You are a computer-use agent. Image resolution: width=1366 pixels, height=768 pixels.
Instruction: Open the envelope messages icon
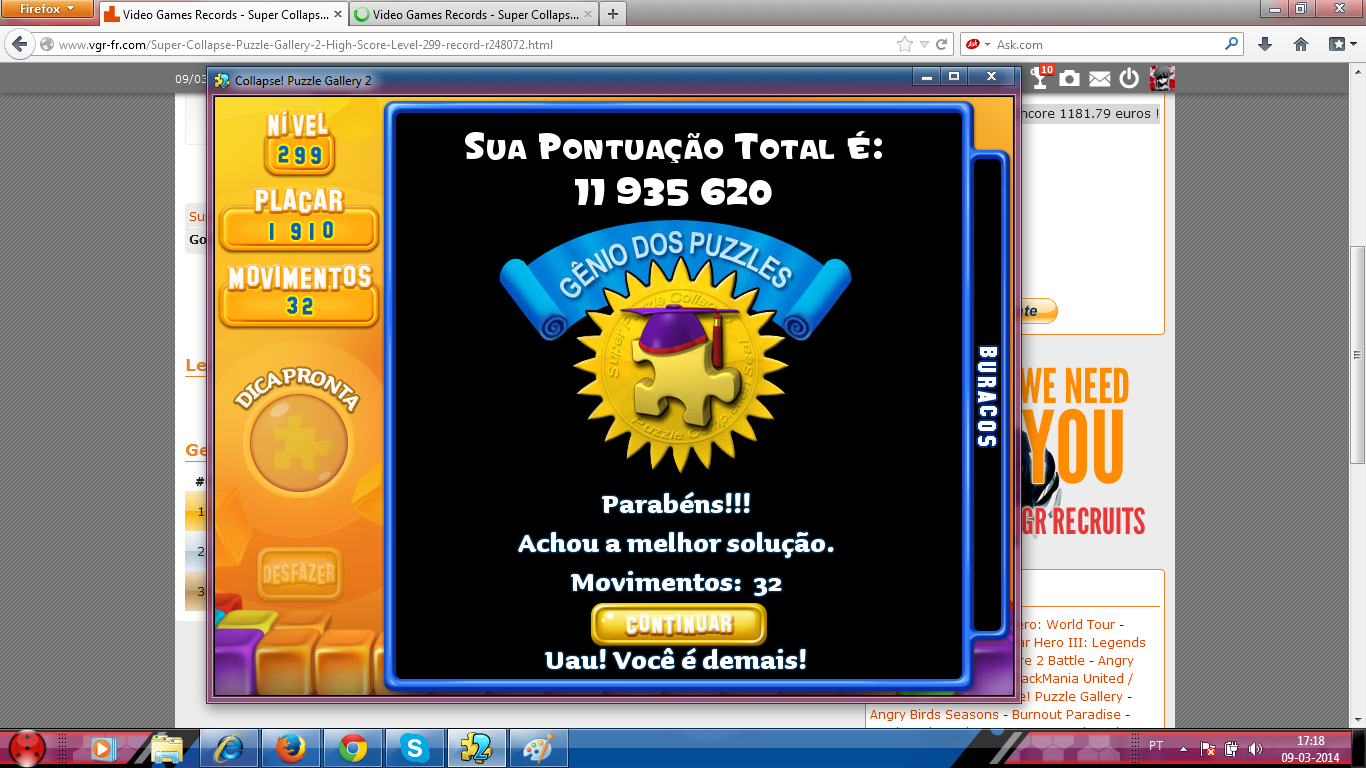(x=1099, y=79)
